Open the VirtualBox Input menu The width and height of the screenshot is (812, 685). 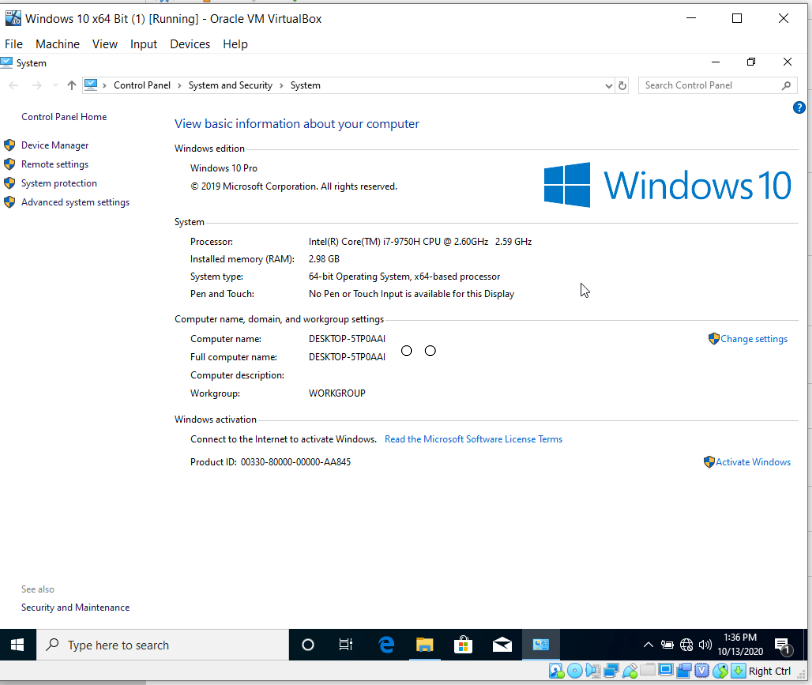click(x=143, y=44)
